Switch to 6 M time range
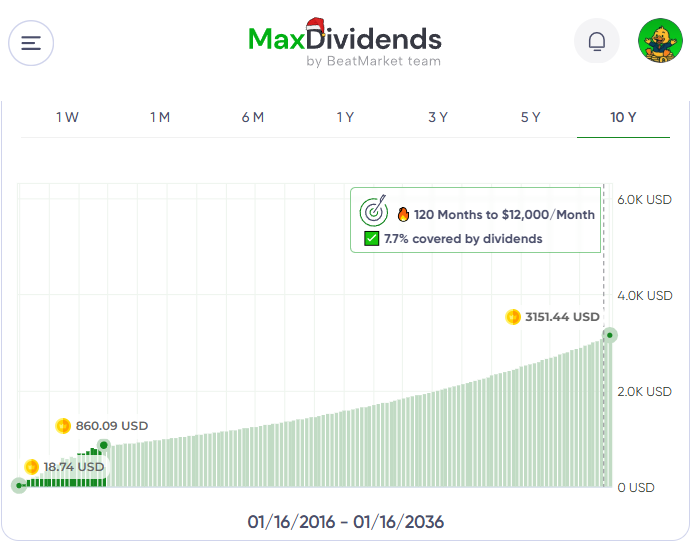 point(253,117)
